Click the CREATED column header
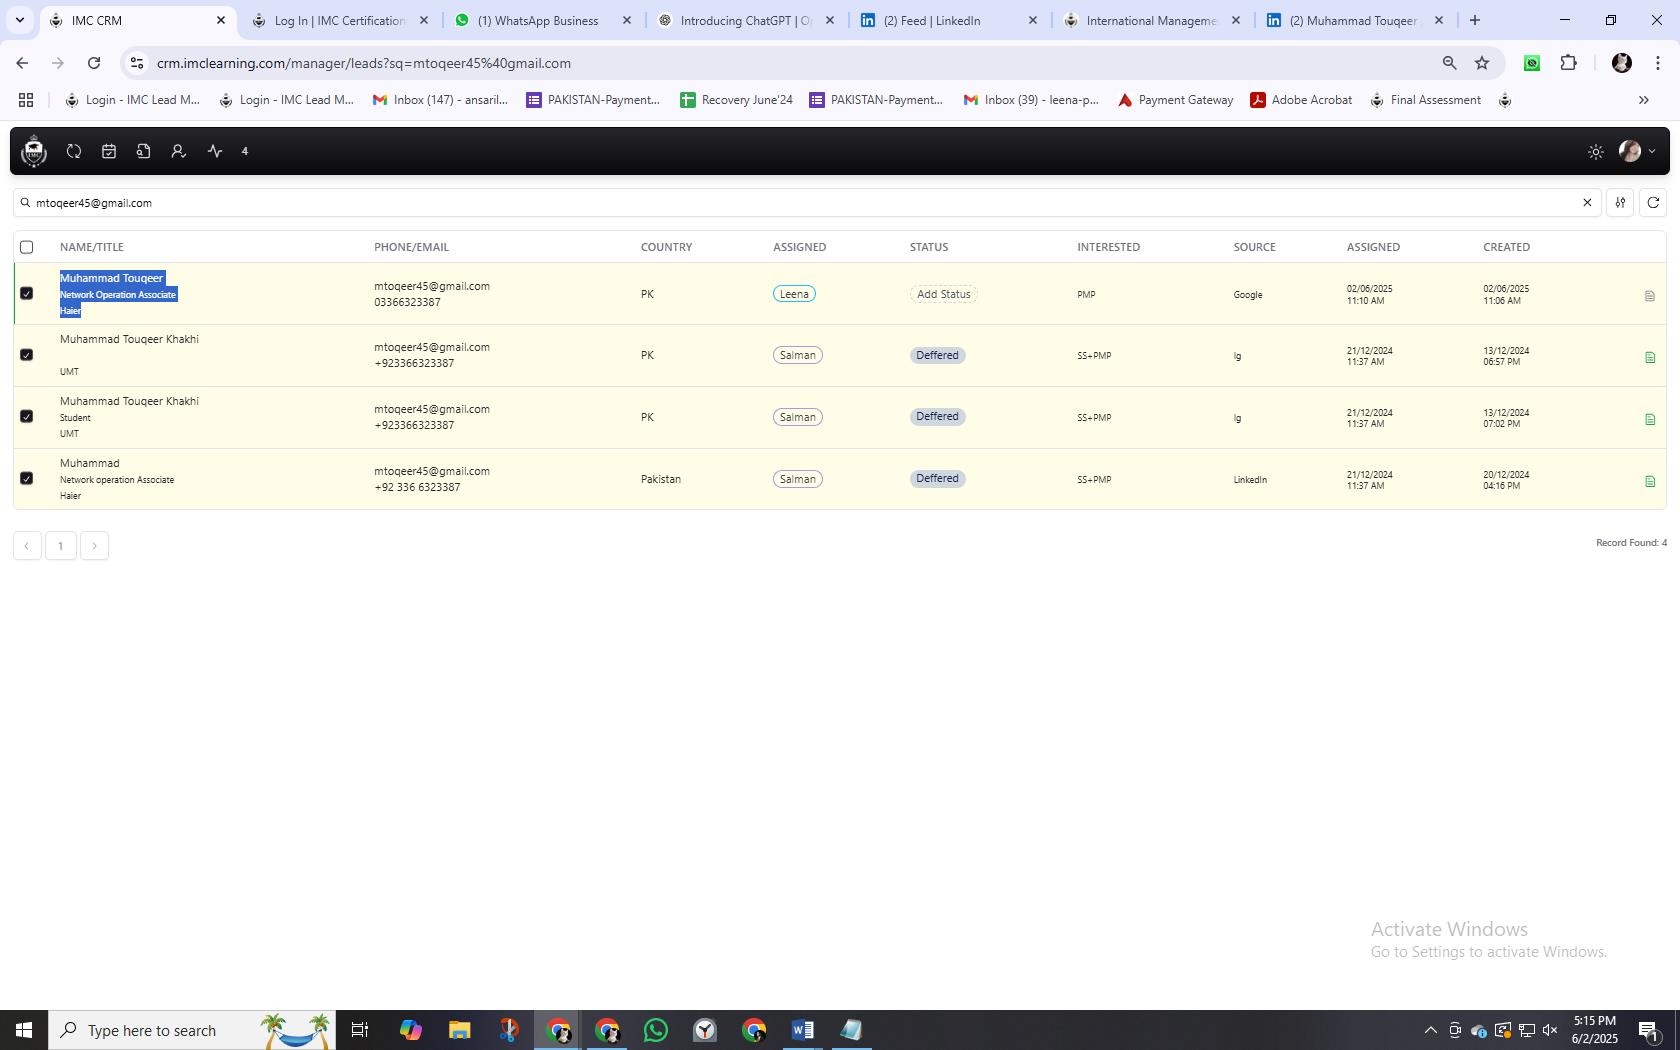Image resolution: width=1680 pixels, height=1050 pixels. coord(1507,247)
